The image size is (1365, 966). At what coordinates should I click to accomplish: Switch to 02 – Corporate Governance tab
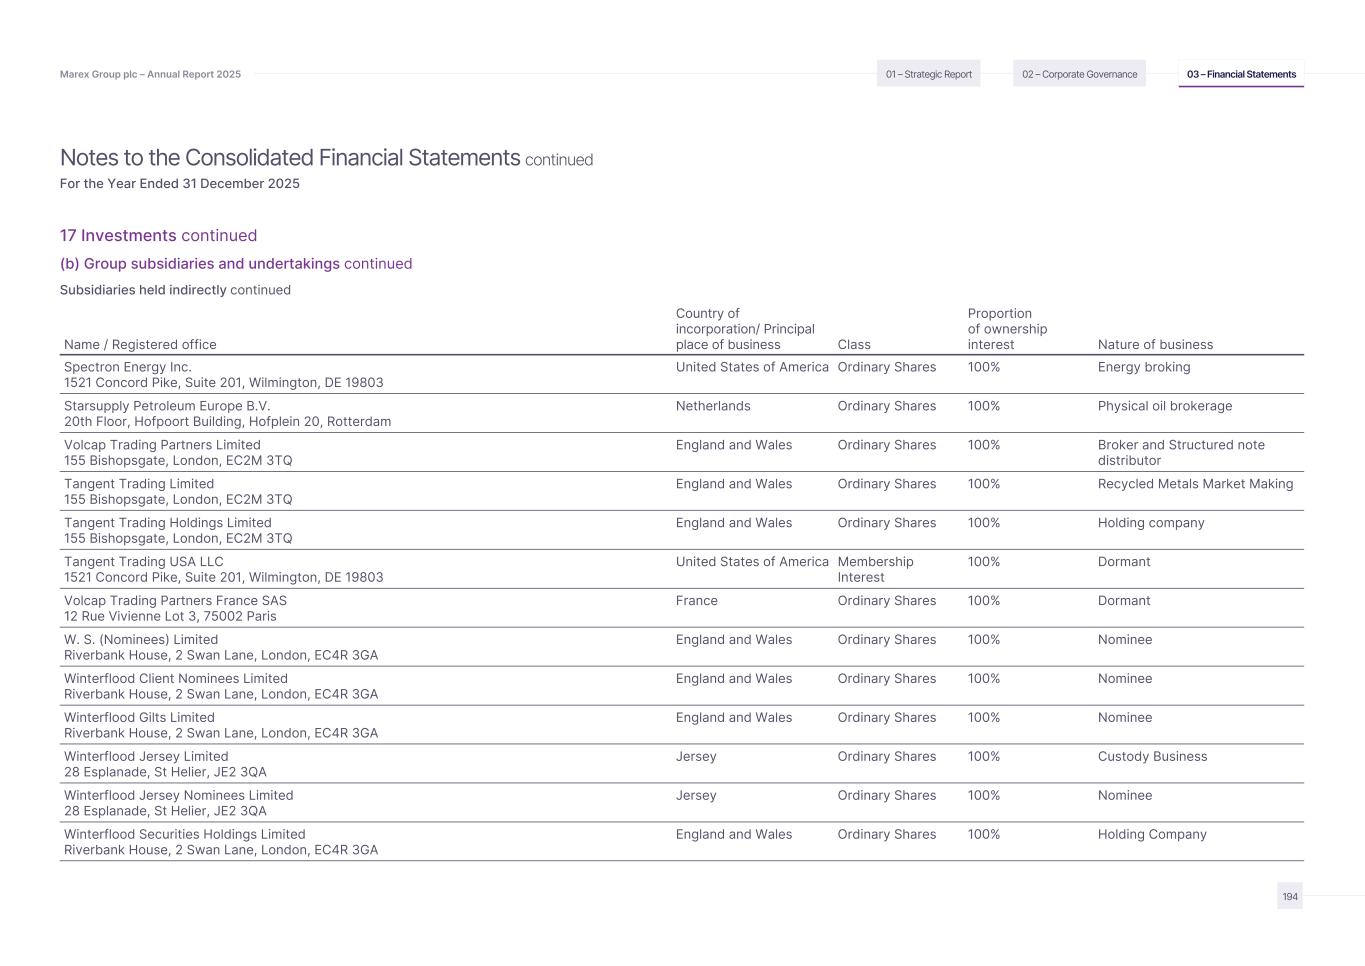point(1079,74)
